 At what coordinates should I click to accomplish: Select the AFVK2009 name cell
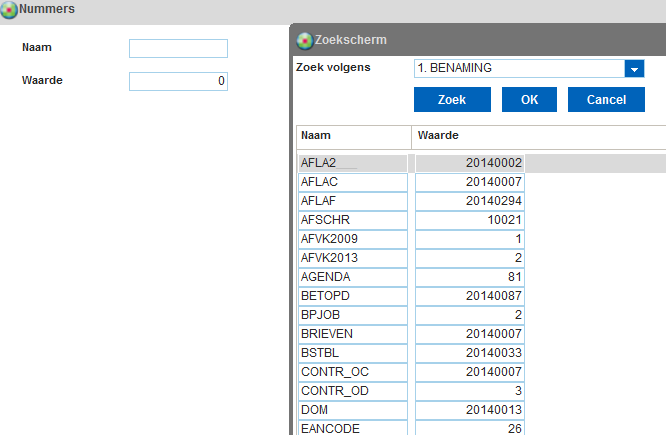click(353, 239)
